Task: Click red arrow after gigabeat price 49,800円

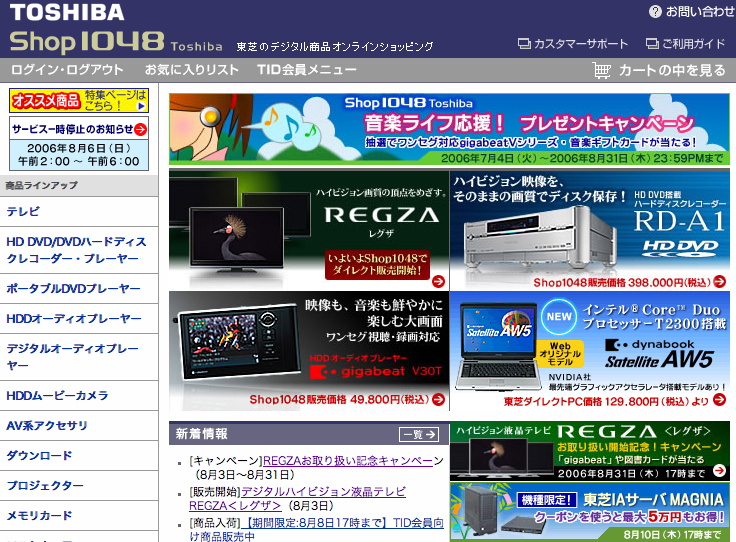Action: click(438, 399)
